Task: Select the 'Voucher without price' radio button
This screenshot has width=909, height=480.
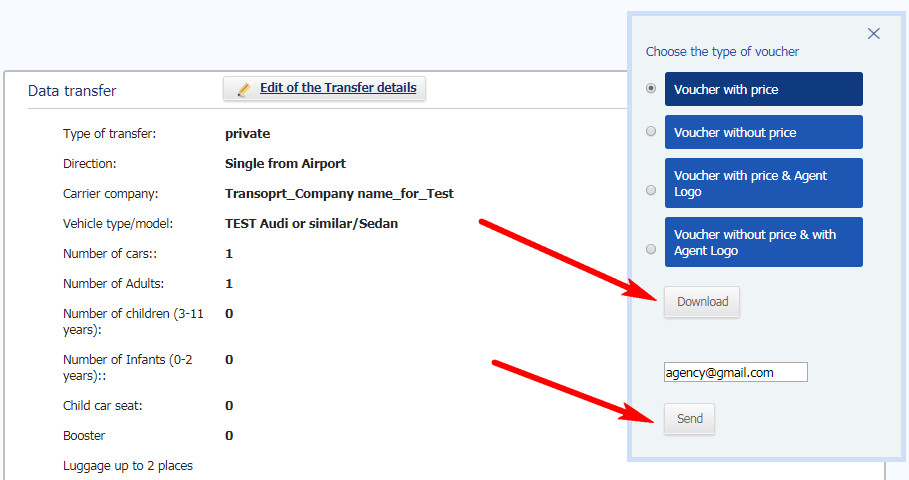Action: click(x=651, y=131)
